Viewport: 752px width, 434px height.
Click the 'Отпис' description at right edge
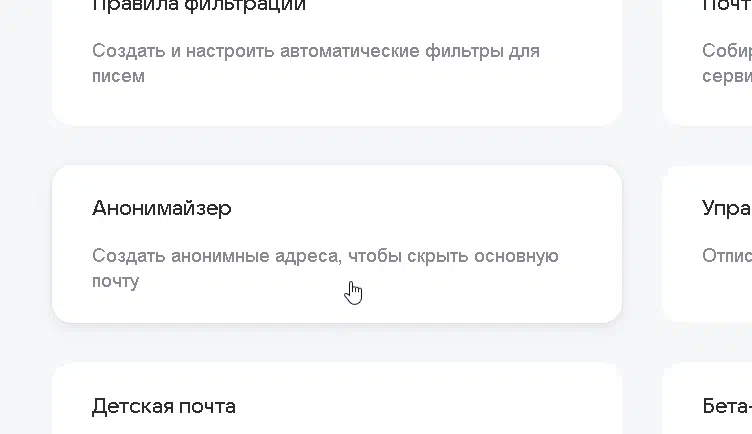[727, 256]
